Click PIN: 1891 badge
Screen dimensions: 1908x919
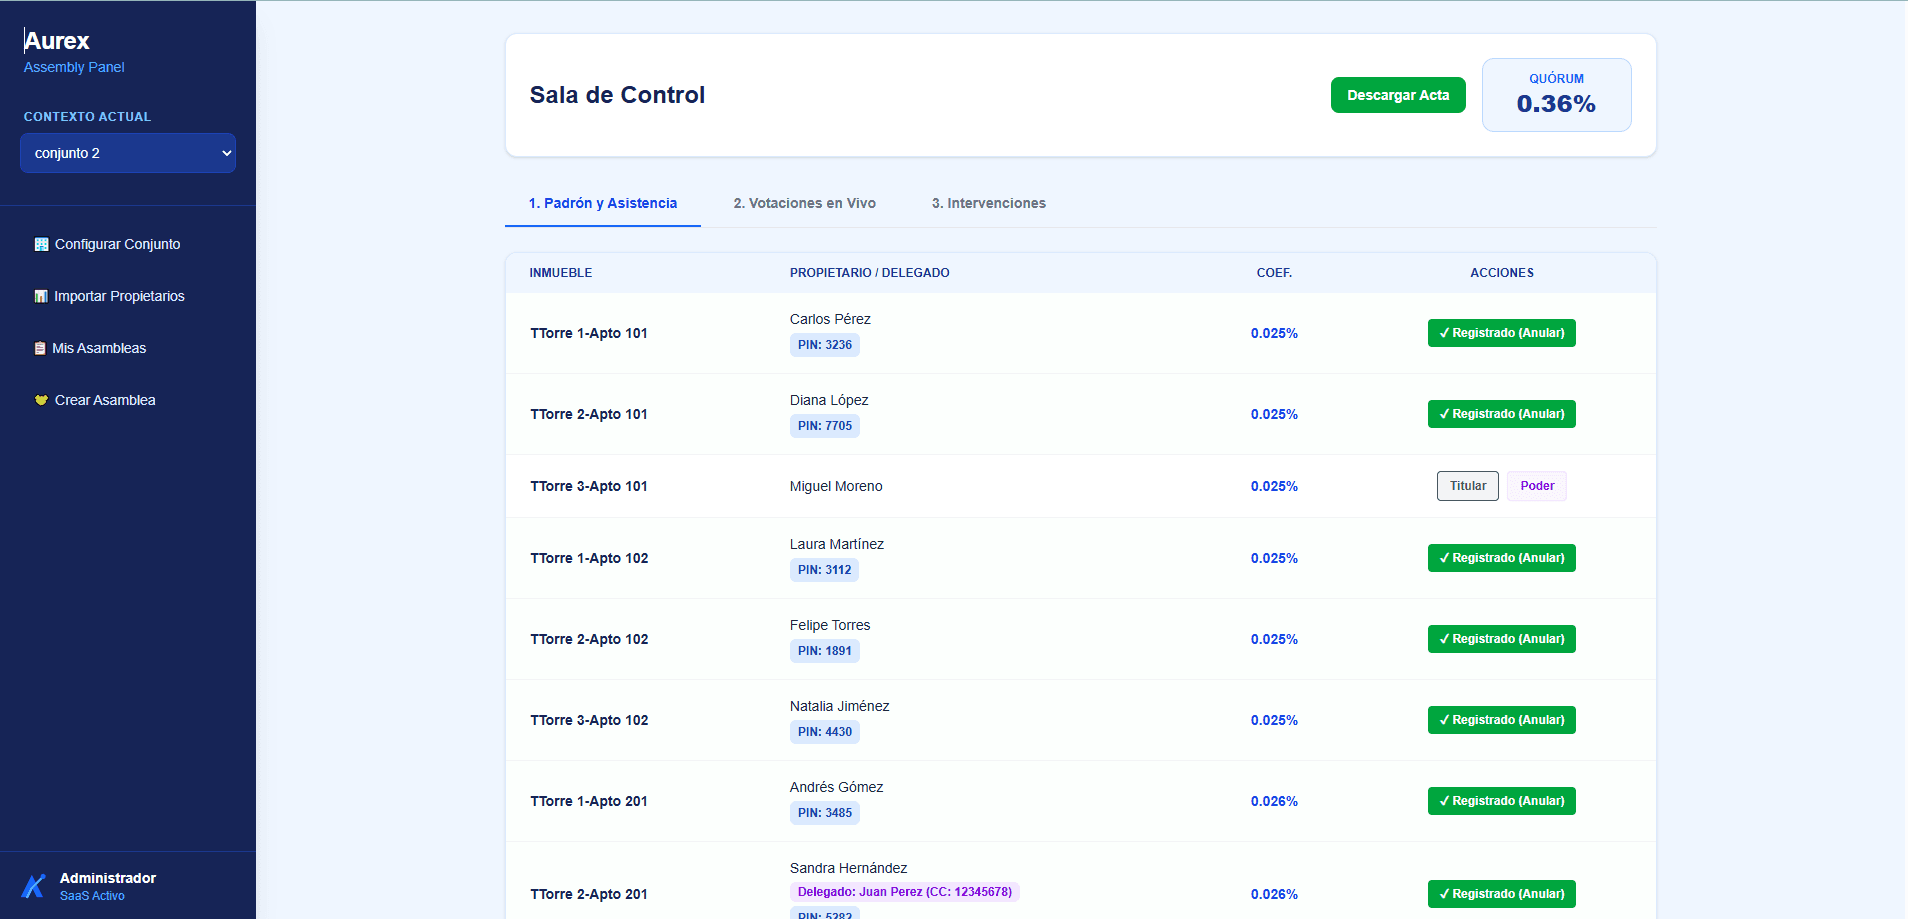(x=825, y=651)
